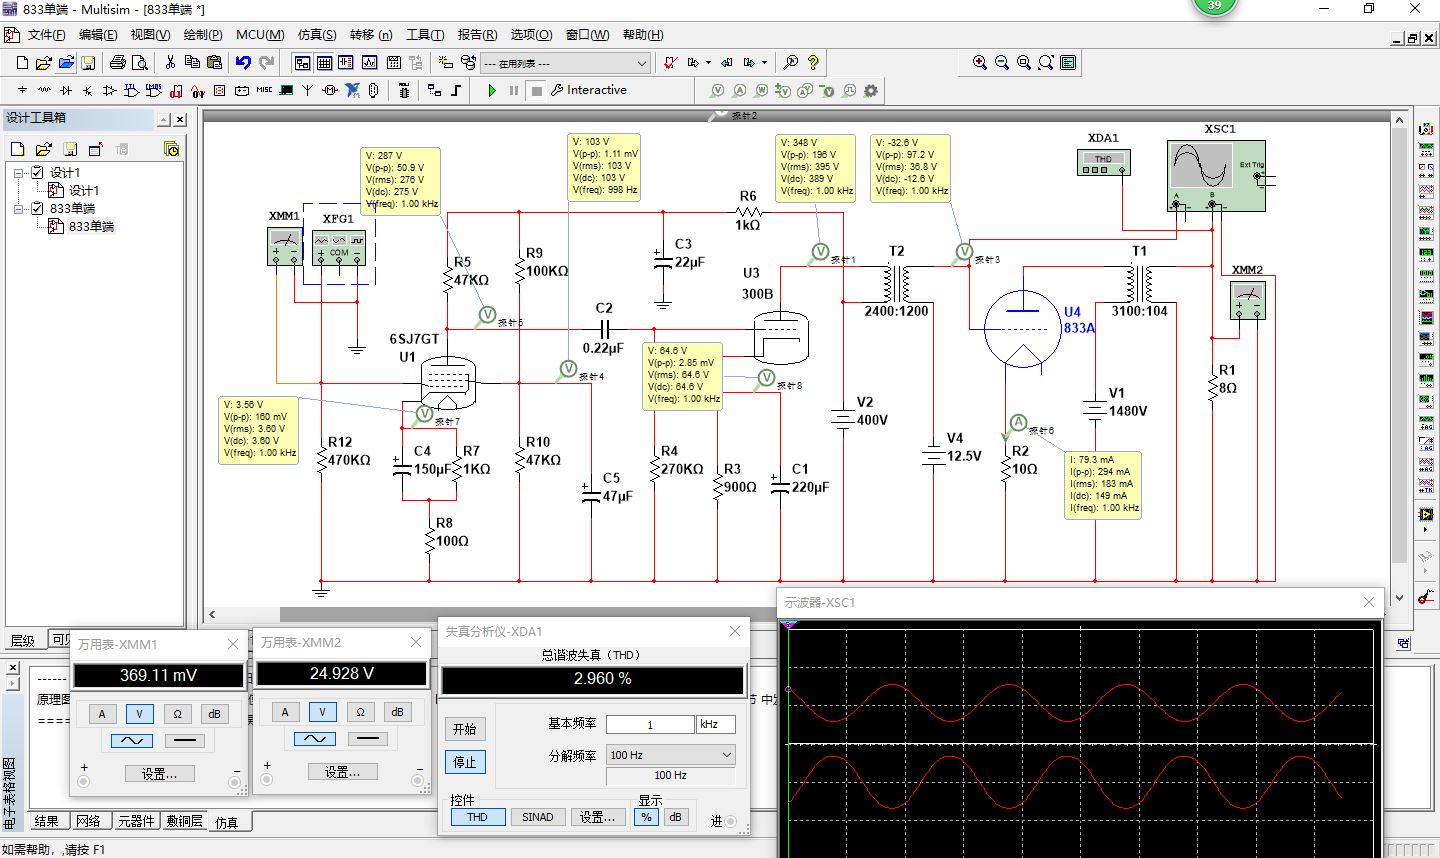The image size is (1440, 858).
Task: Stop the simulation using the toolbar stop square
Action: (x=537, y=90)
